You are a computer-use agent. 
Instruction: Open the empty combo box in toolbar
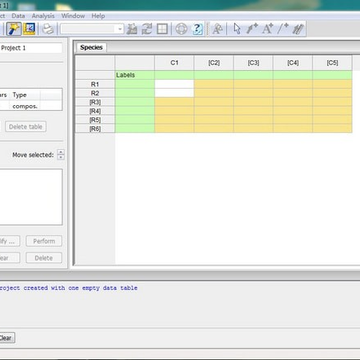click(92, 29)
